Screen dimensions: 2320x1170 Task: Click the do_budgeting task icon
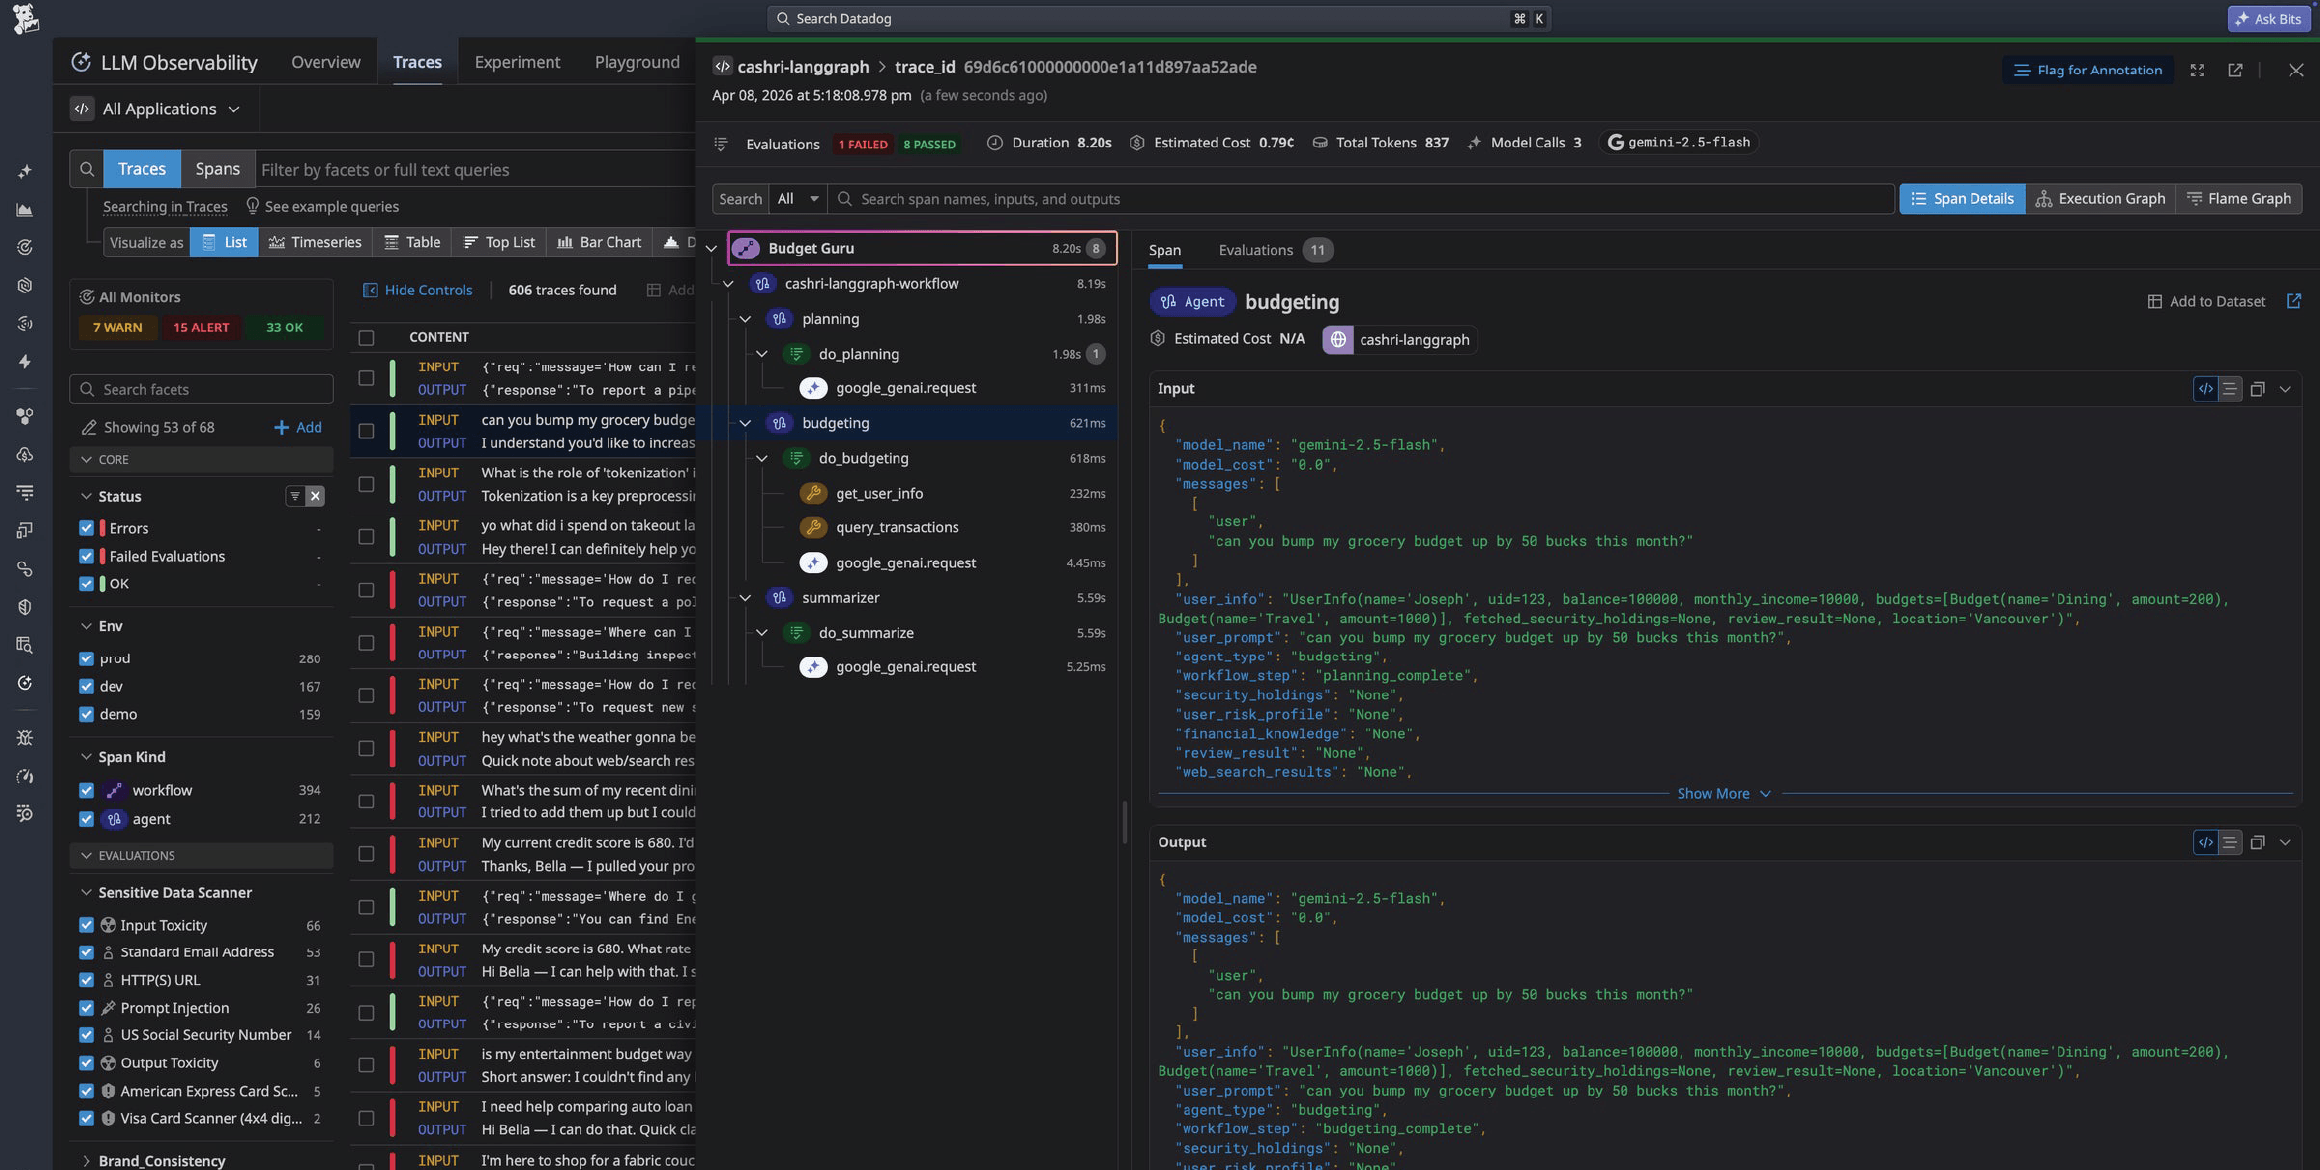click(x=796, y=458)
